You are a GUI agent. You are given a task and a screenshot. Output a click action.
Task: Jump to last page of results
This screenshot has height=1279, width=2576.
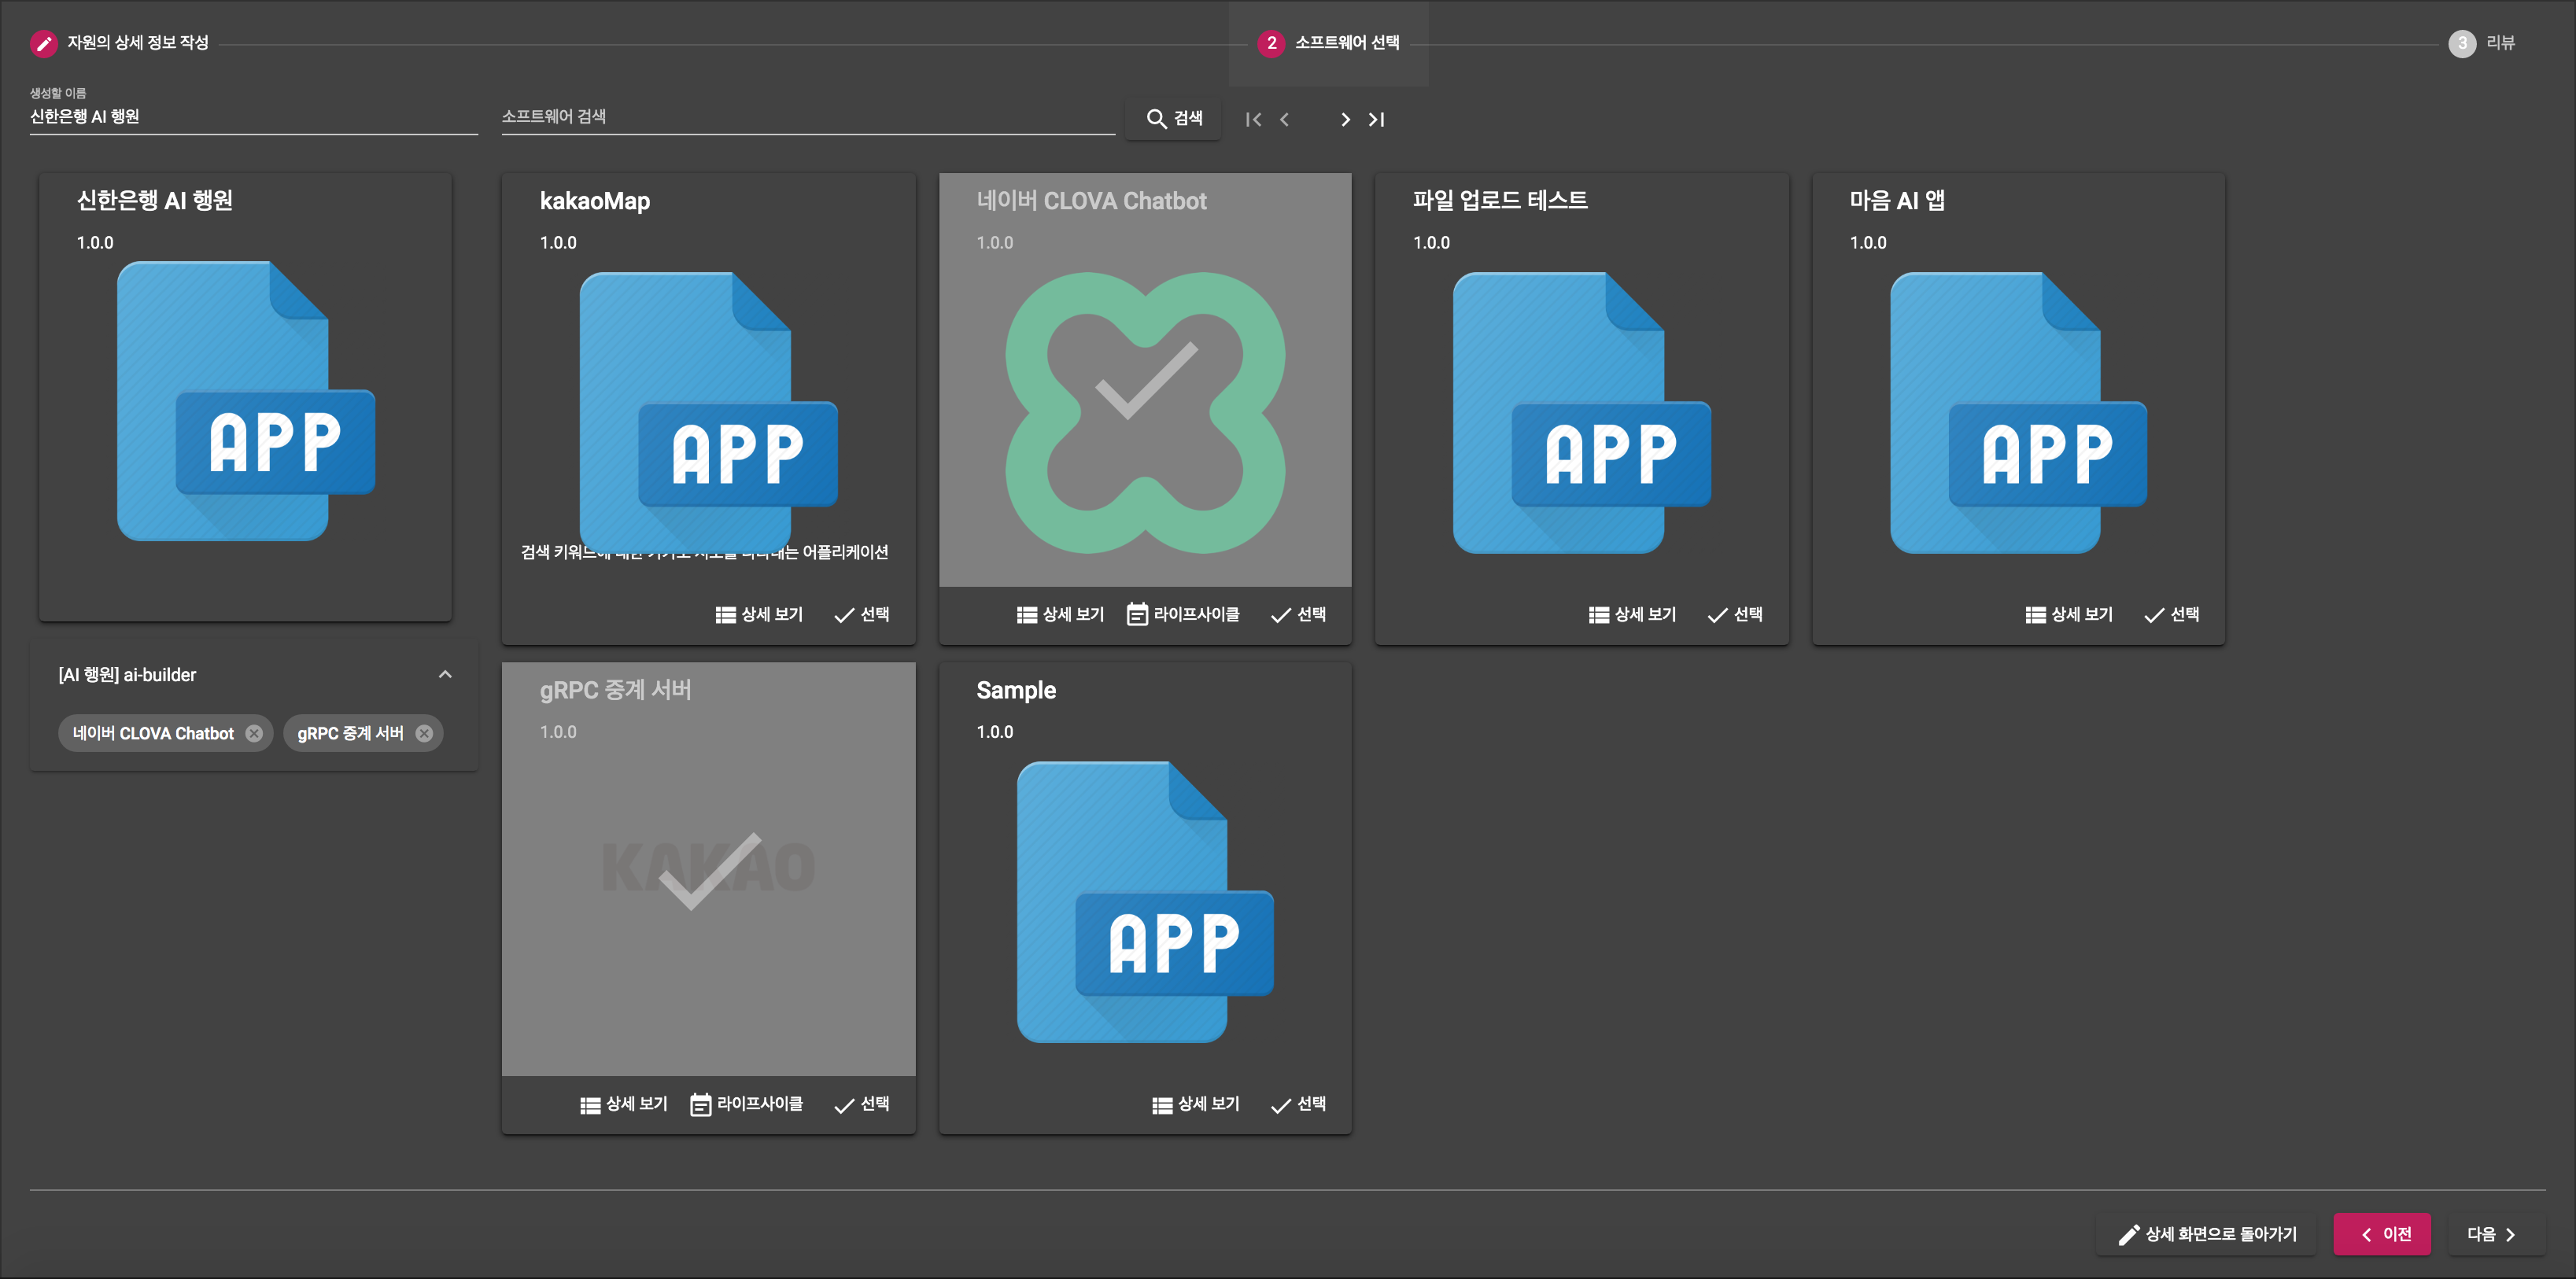[x=1377, y=119]
